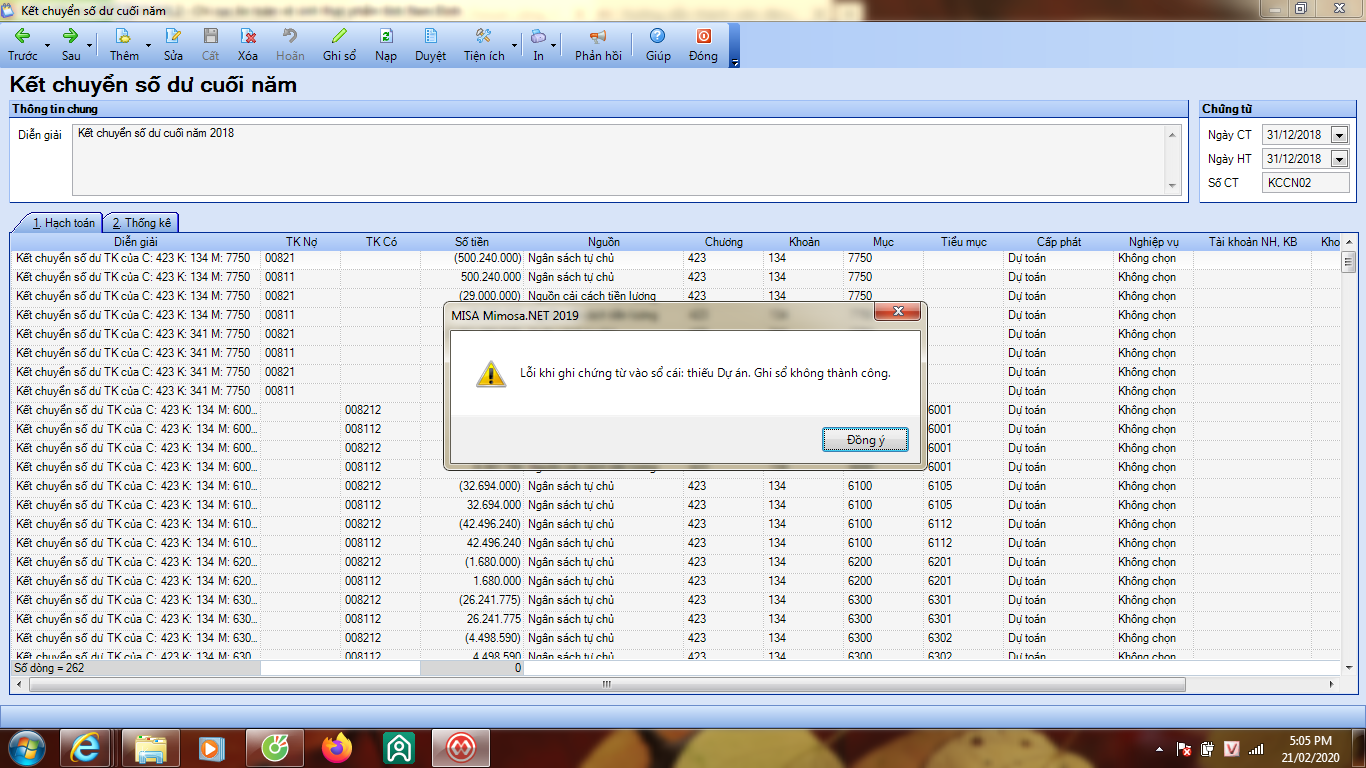The height and width of the screenshot is (768, 1366).
Task: Click the Thêm new document icon
Action: click(x=124, y=36)
